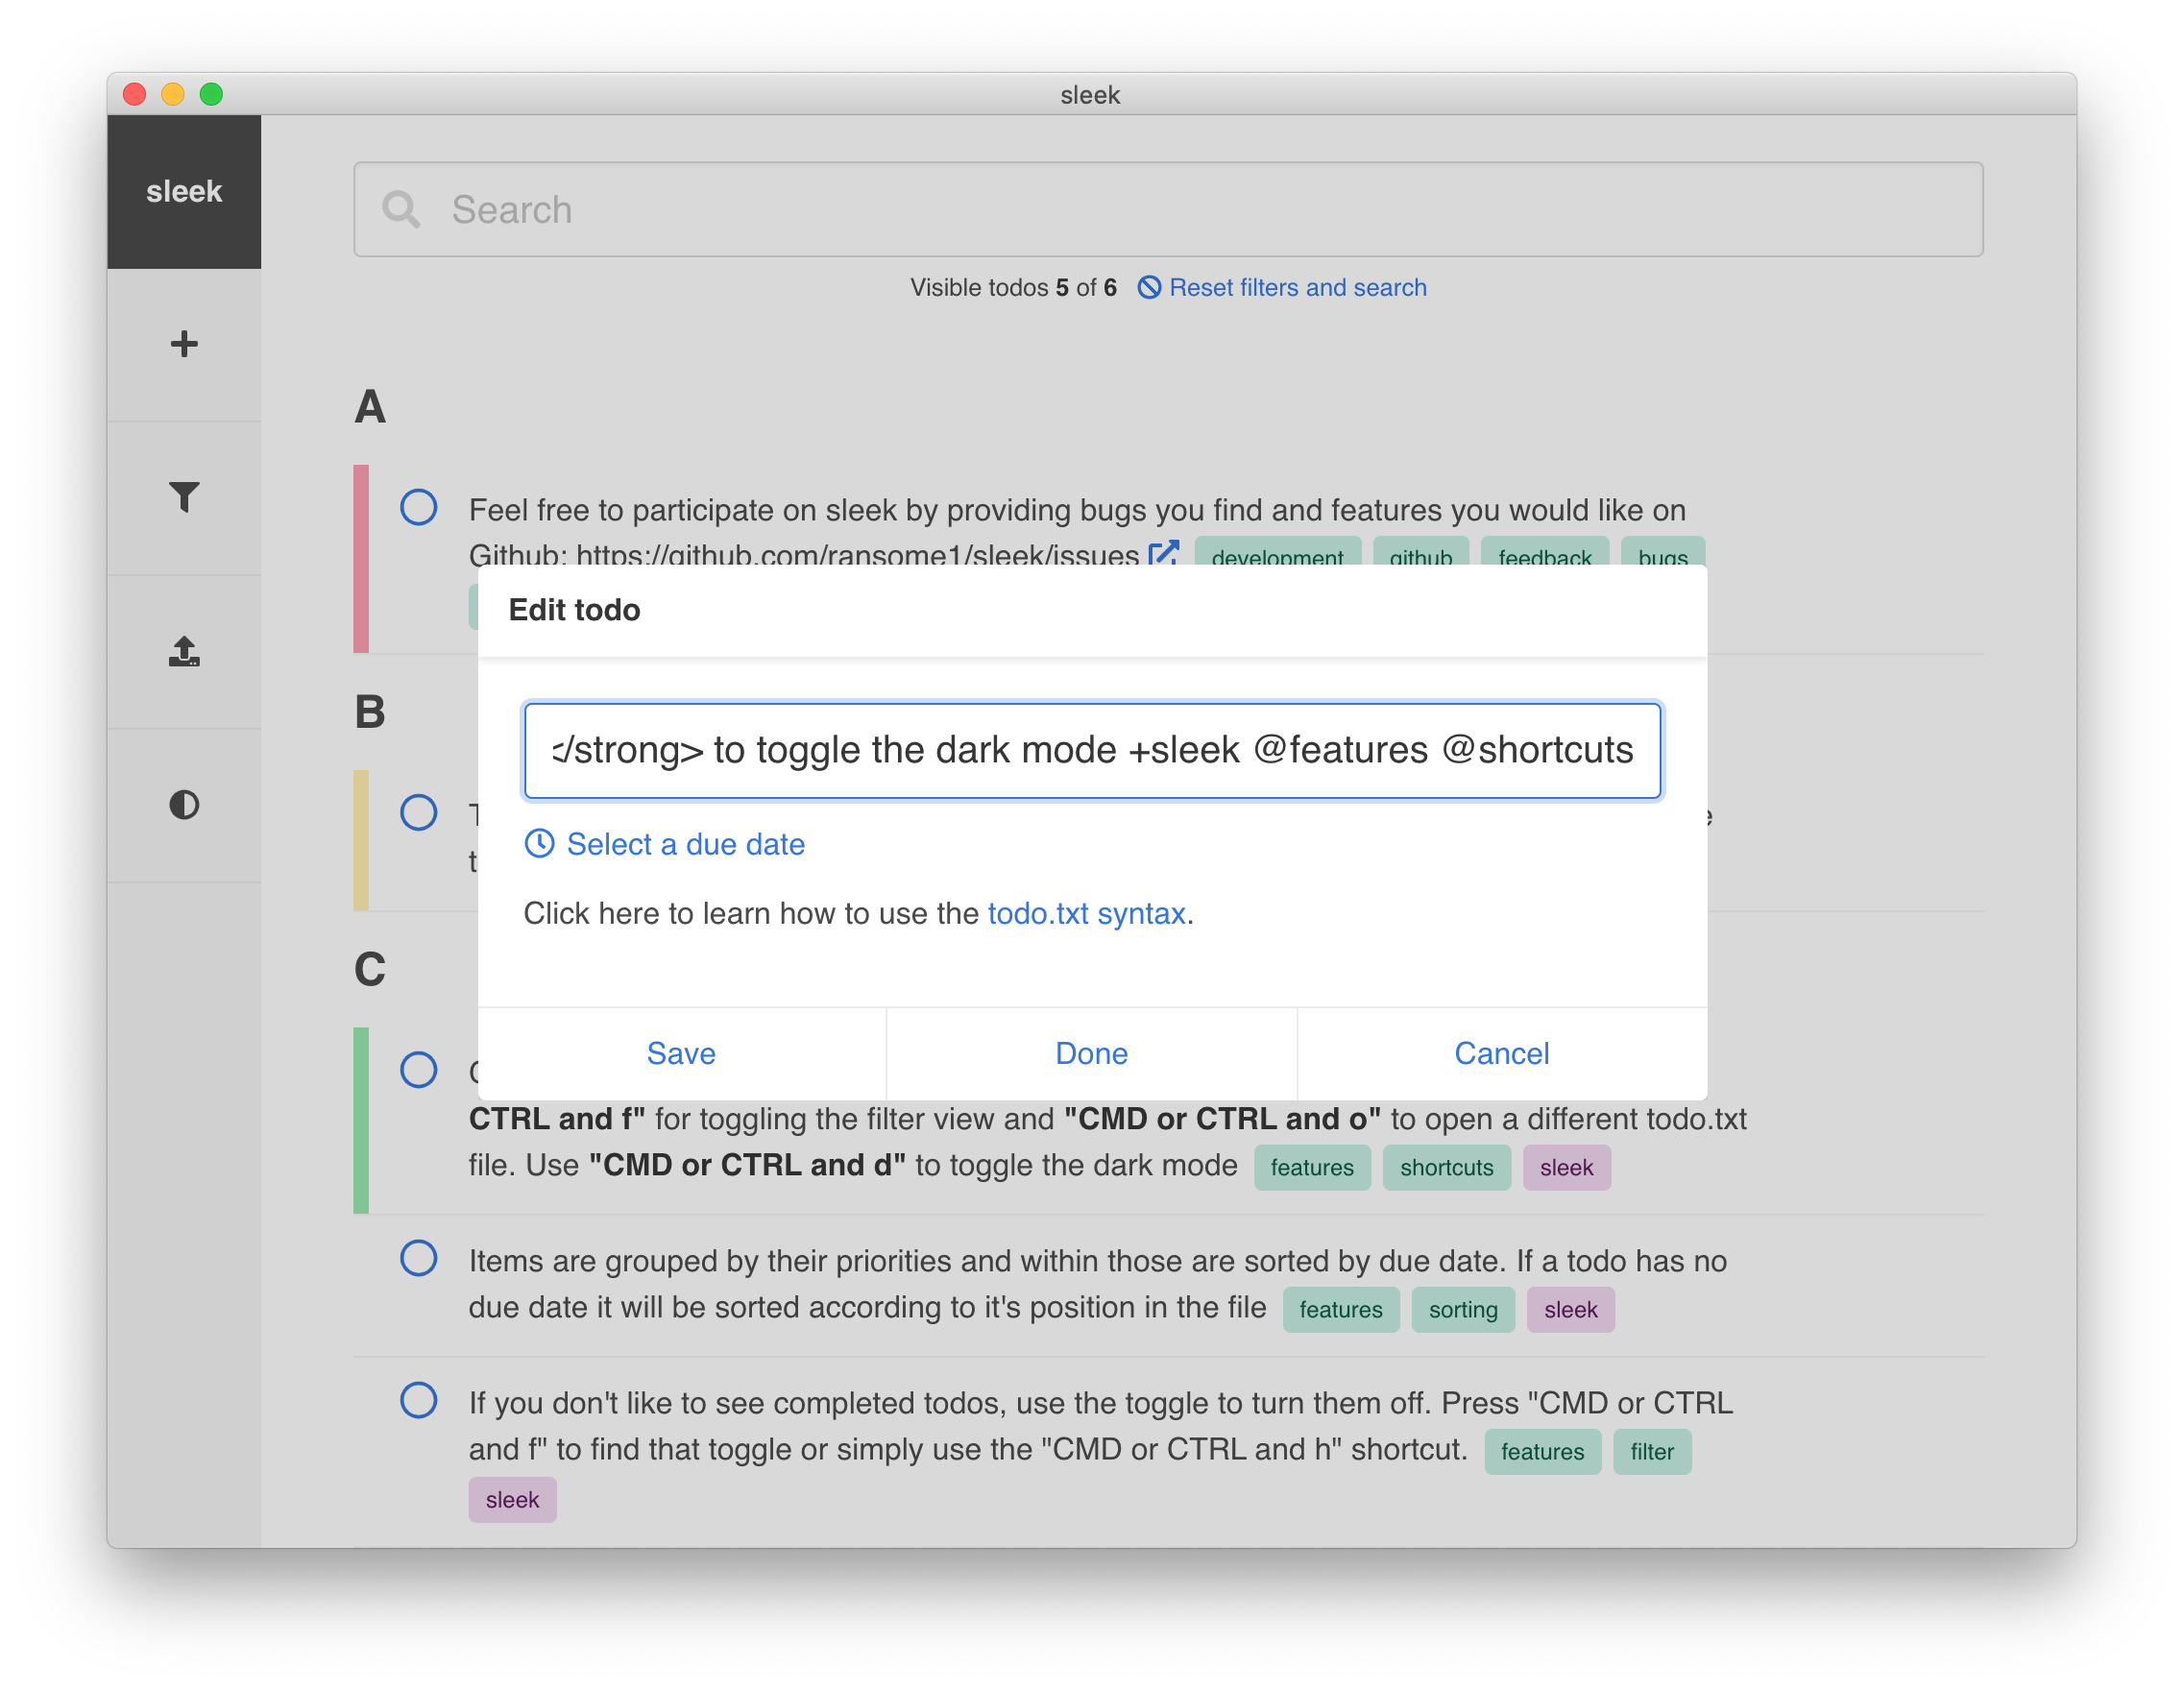Collapse priority group B
Image resolution: width=2184 pixels, height=1690 pixels.
point(369,712)
